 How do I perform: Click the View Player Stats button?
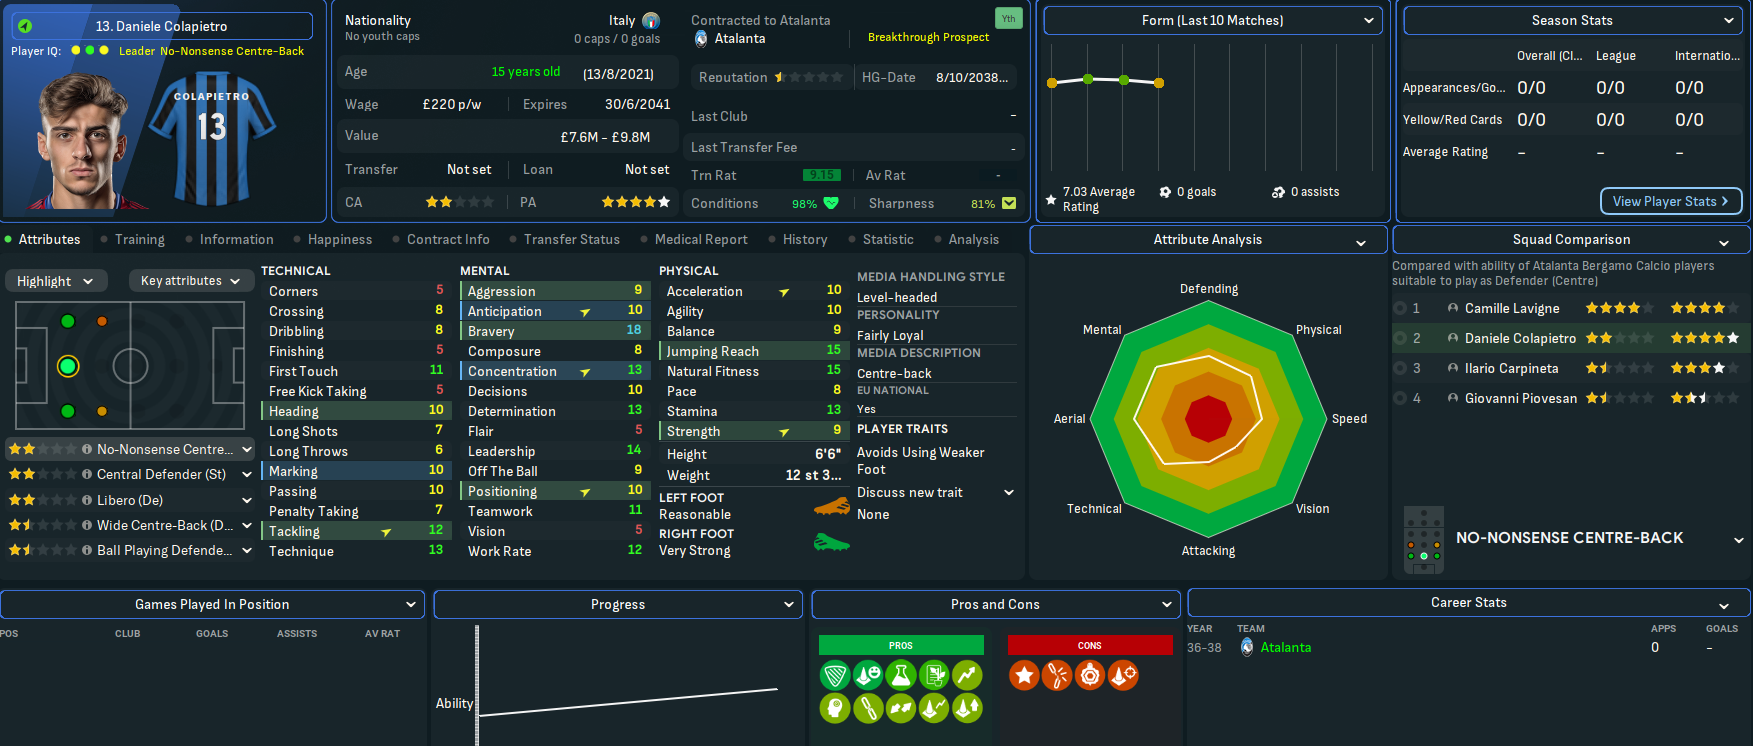click(1670, 201)
